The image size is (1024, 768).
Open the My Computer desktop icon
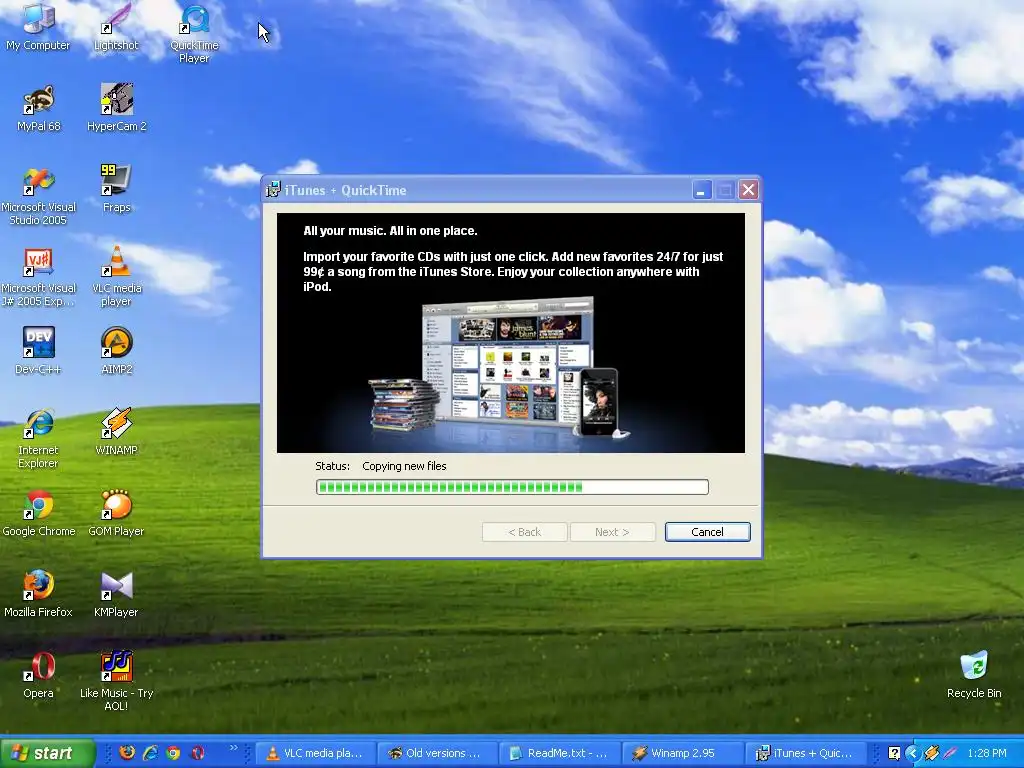(38, 27)
